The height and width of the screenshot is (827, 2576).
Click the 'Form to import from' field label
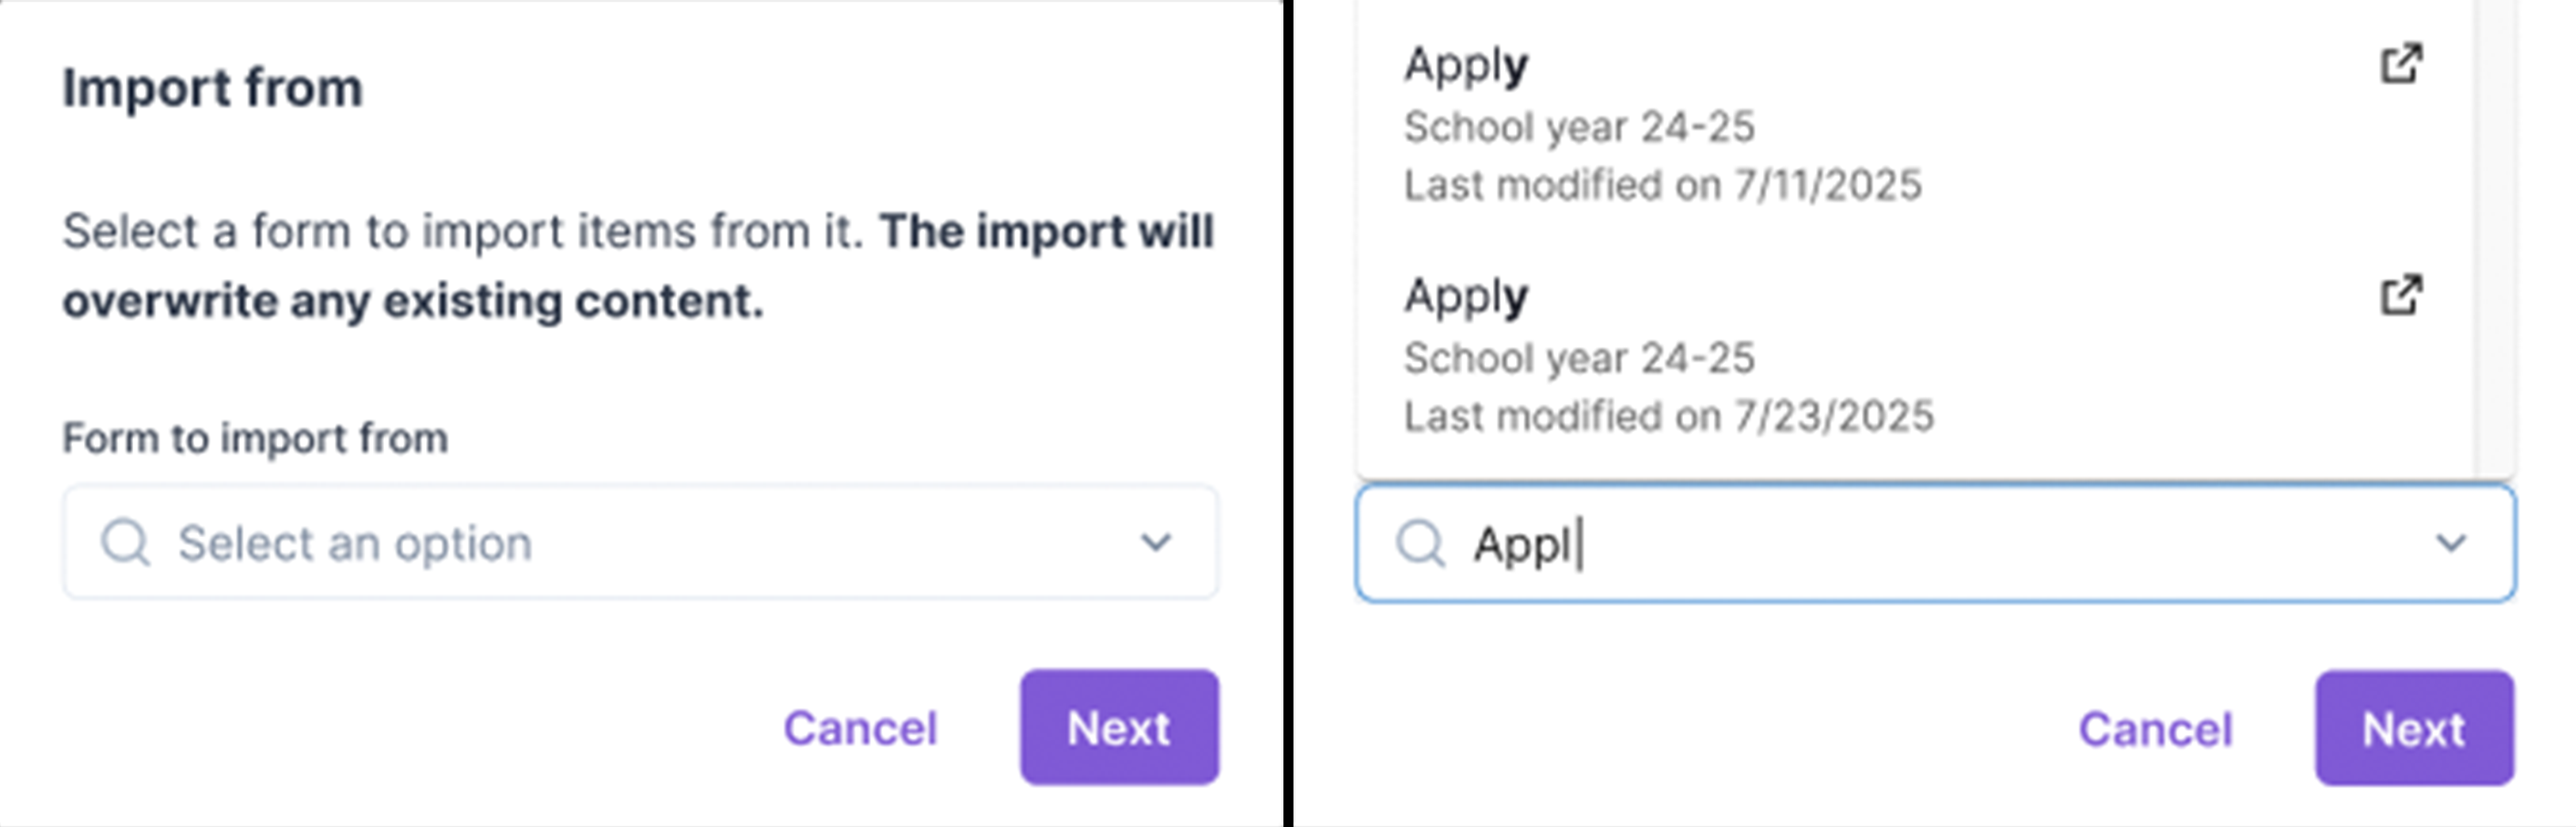pyautogui.click(x=255, y=438)
